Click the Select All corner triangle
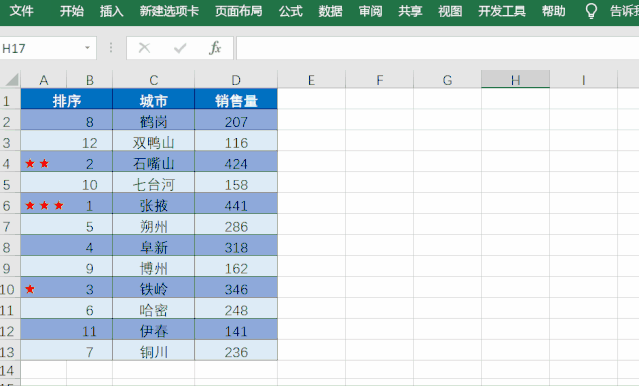The height and width of the screenshot is (386, 639). tap(11, 79)
